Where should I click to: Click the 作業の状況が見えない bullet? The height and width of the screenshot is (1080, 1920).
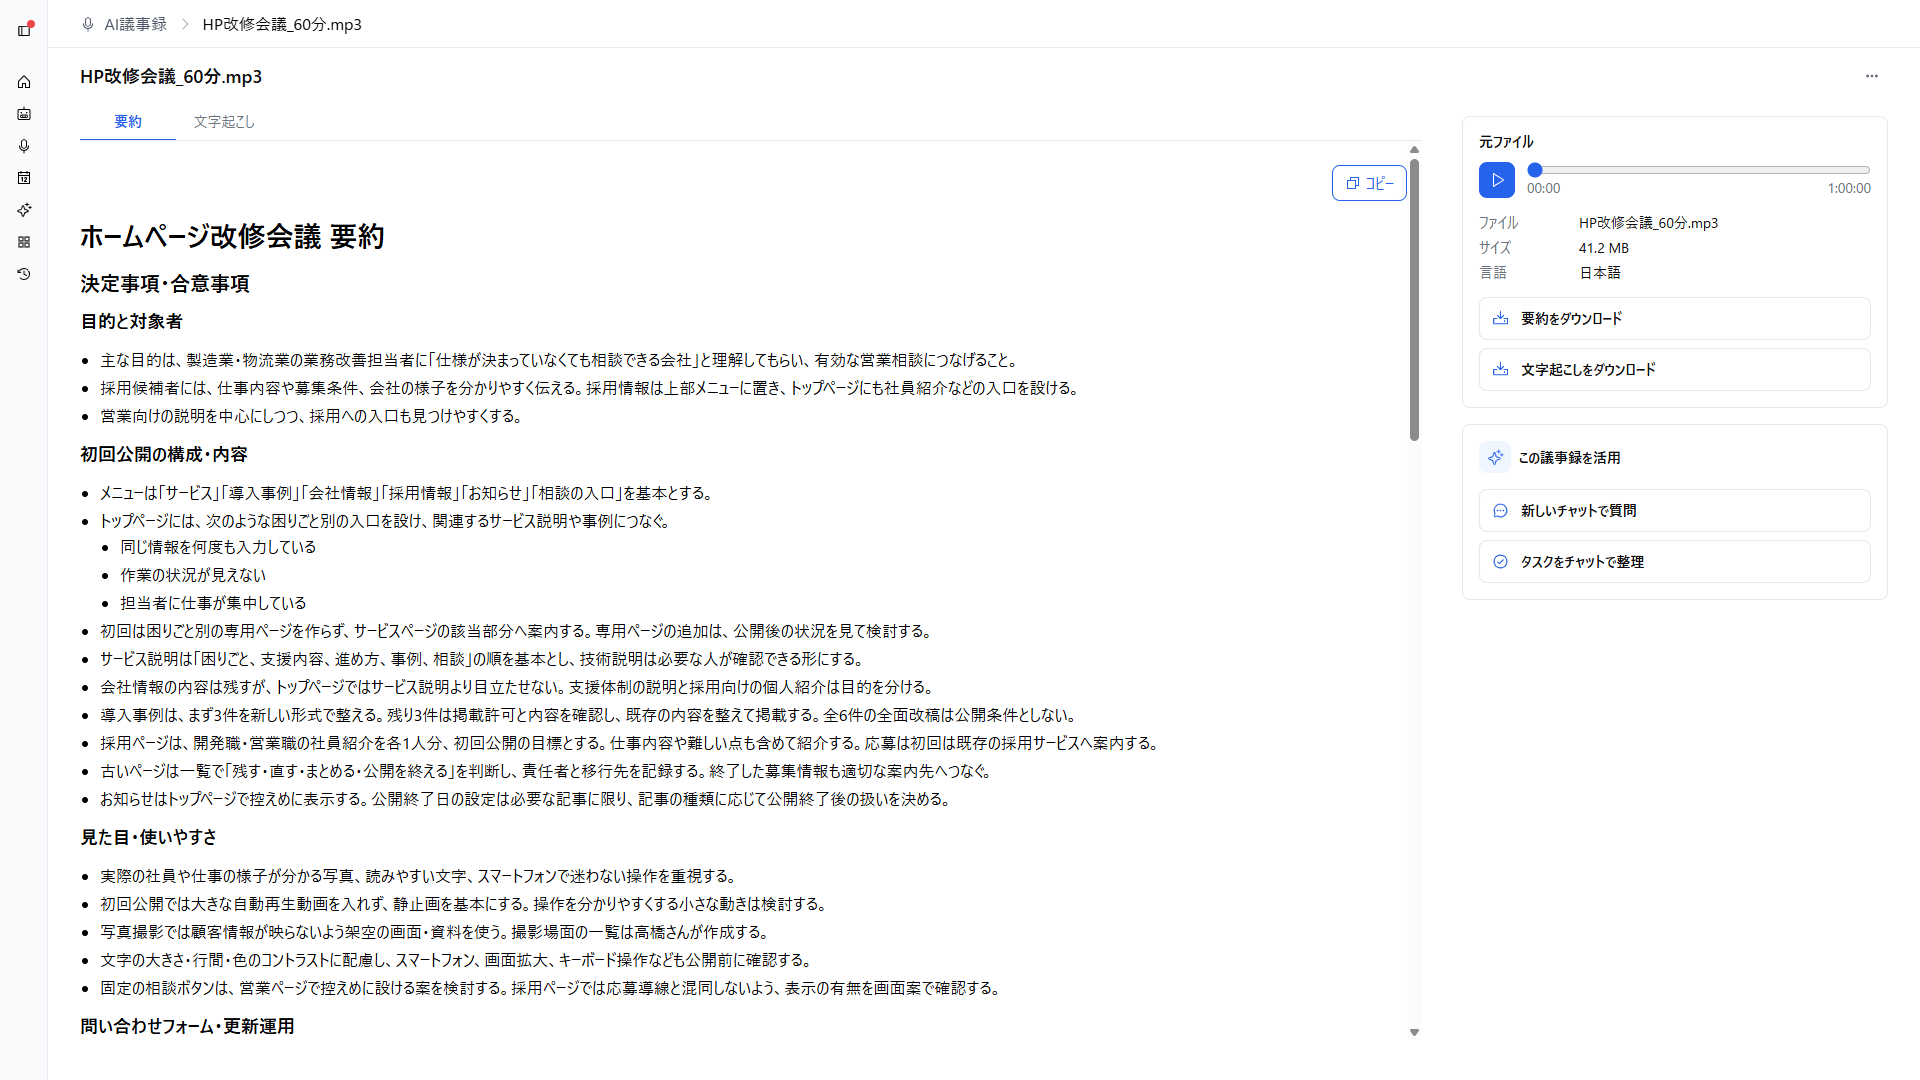coord(193,575)
